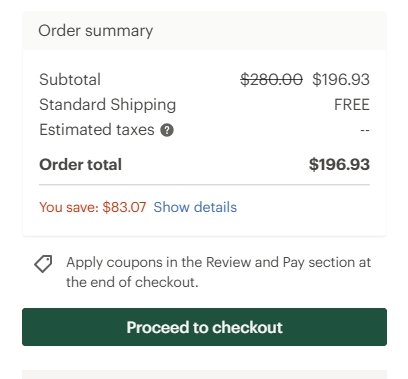The image size is (408, 379).
Task: Click the Estimated taxes label text
Action: [97, 130]
